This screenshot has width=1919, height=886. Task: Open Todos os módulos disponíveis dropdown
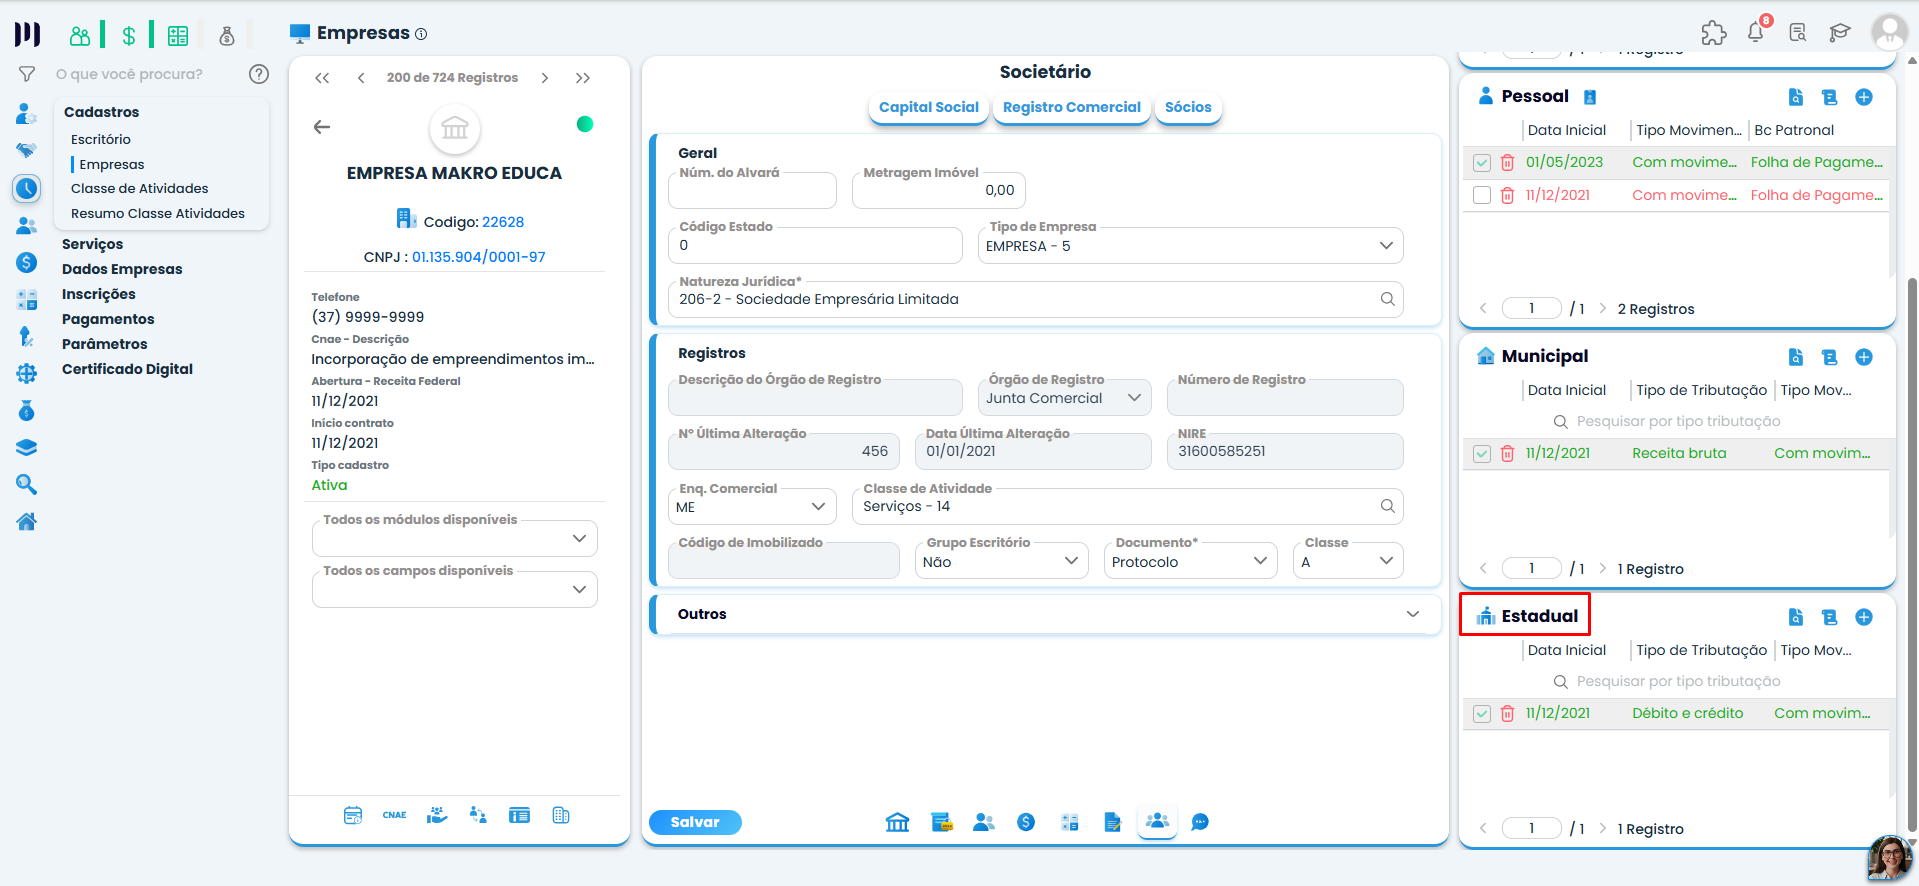coord(455,538)
